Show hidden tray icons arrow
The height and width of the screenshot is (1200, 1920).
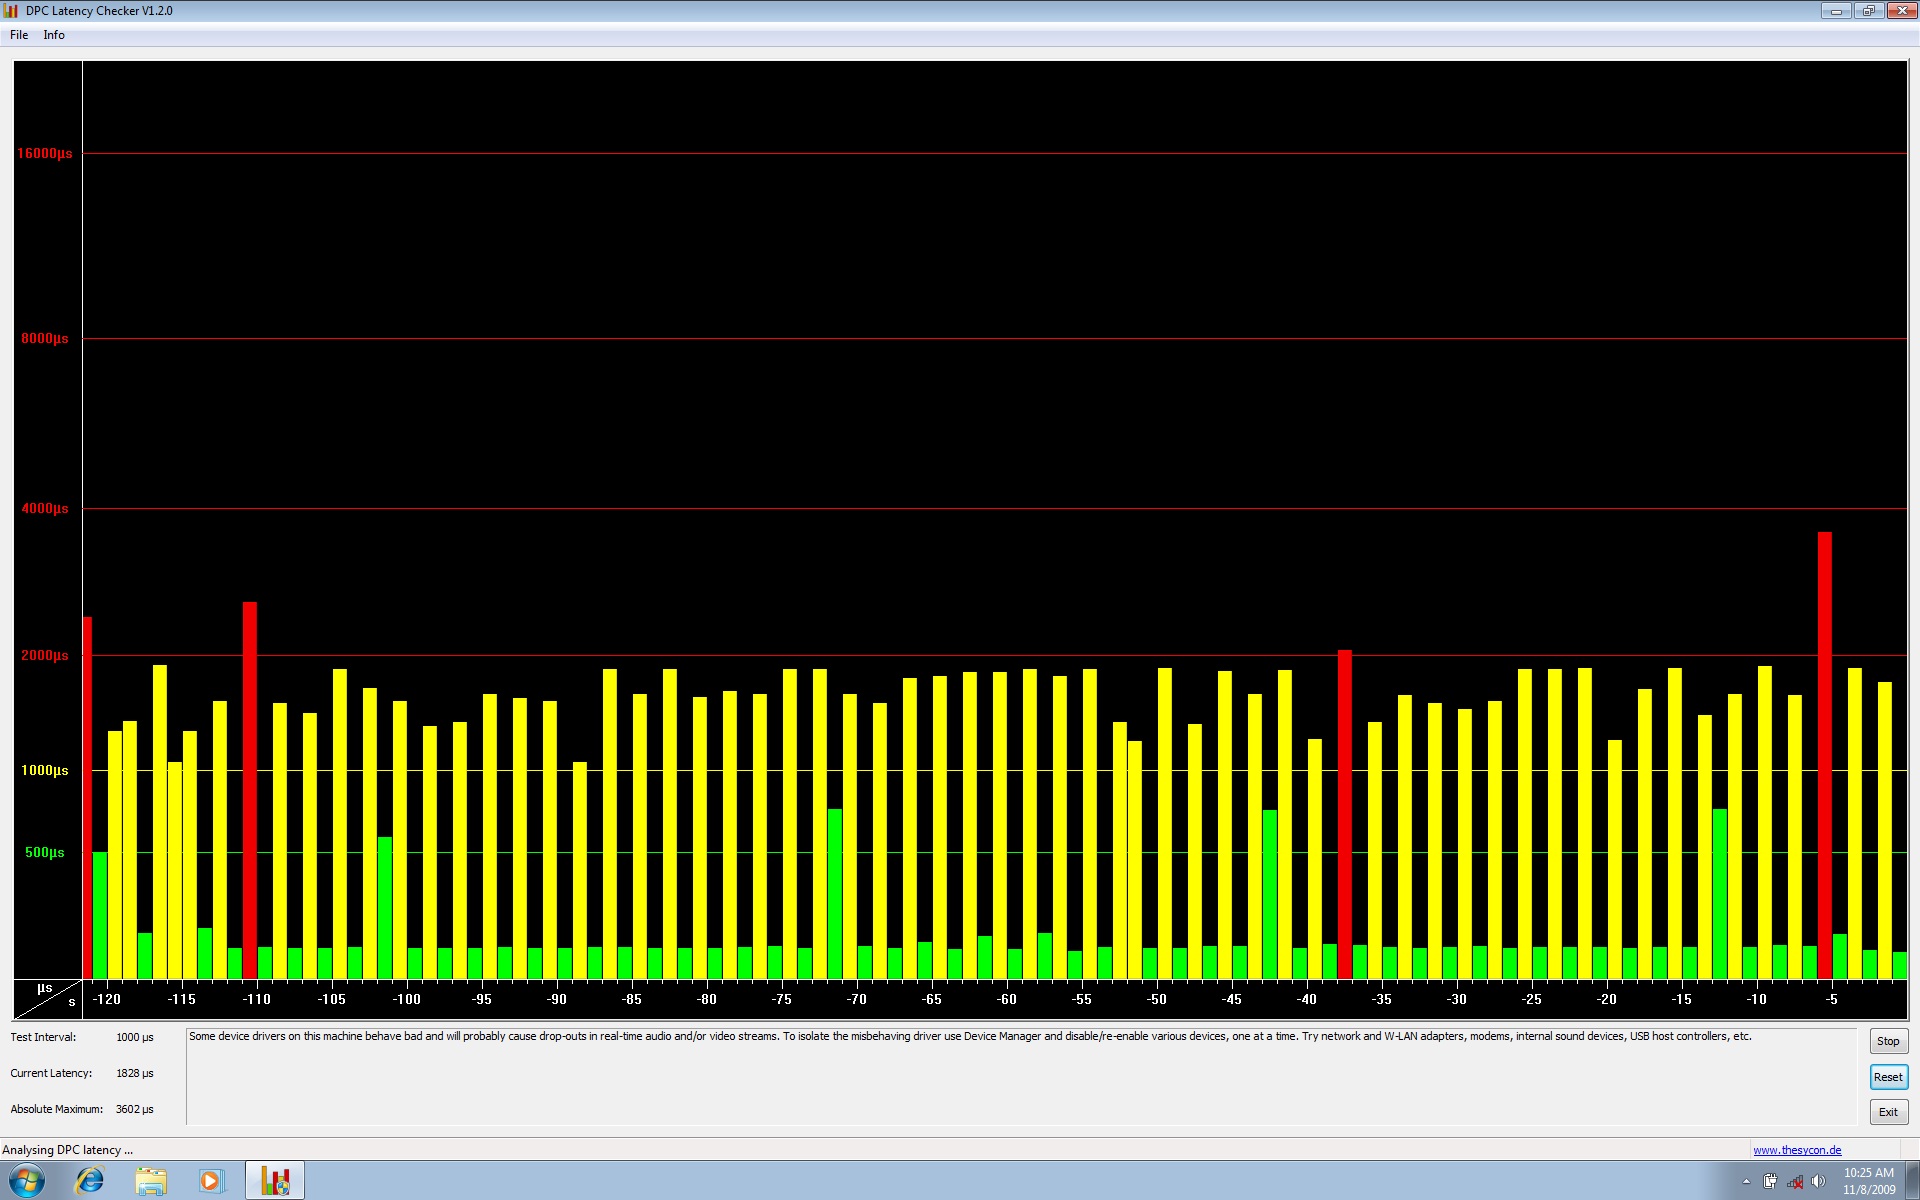pos(1746,1182)
